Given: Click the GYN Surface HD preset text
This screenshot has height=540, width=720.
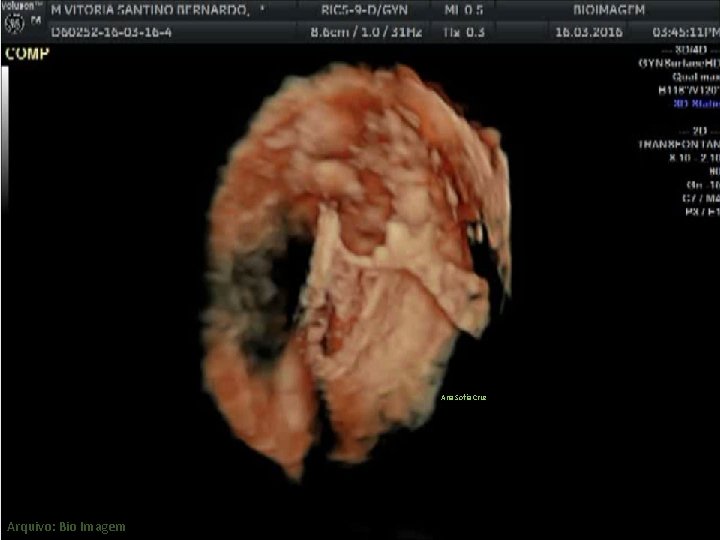Looking at the screenshot, I should 679,63.
